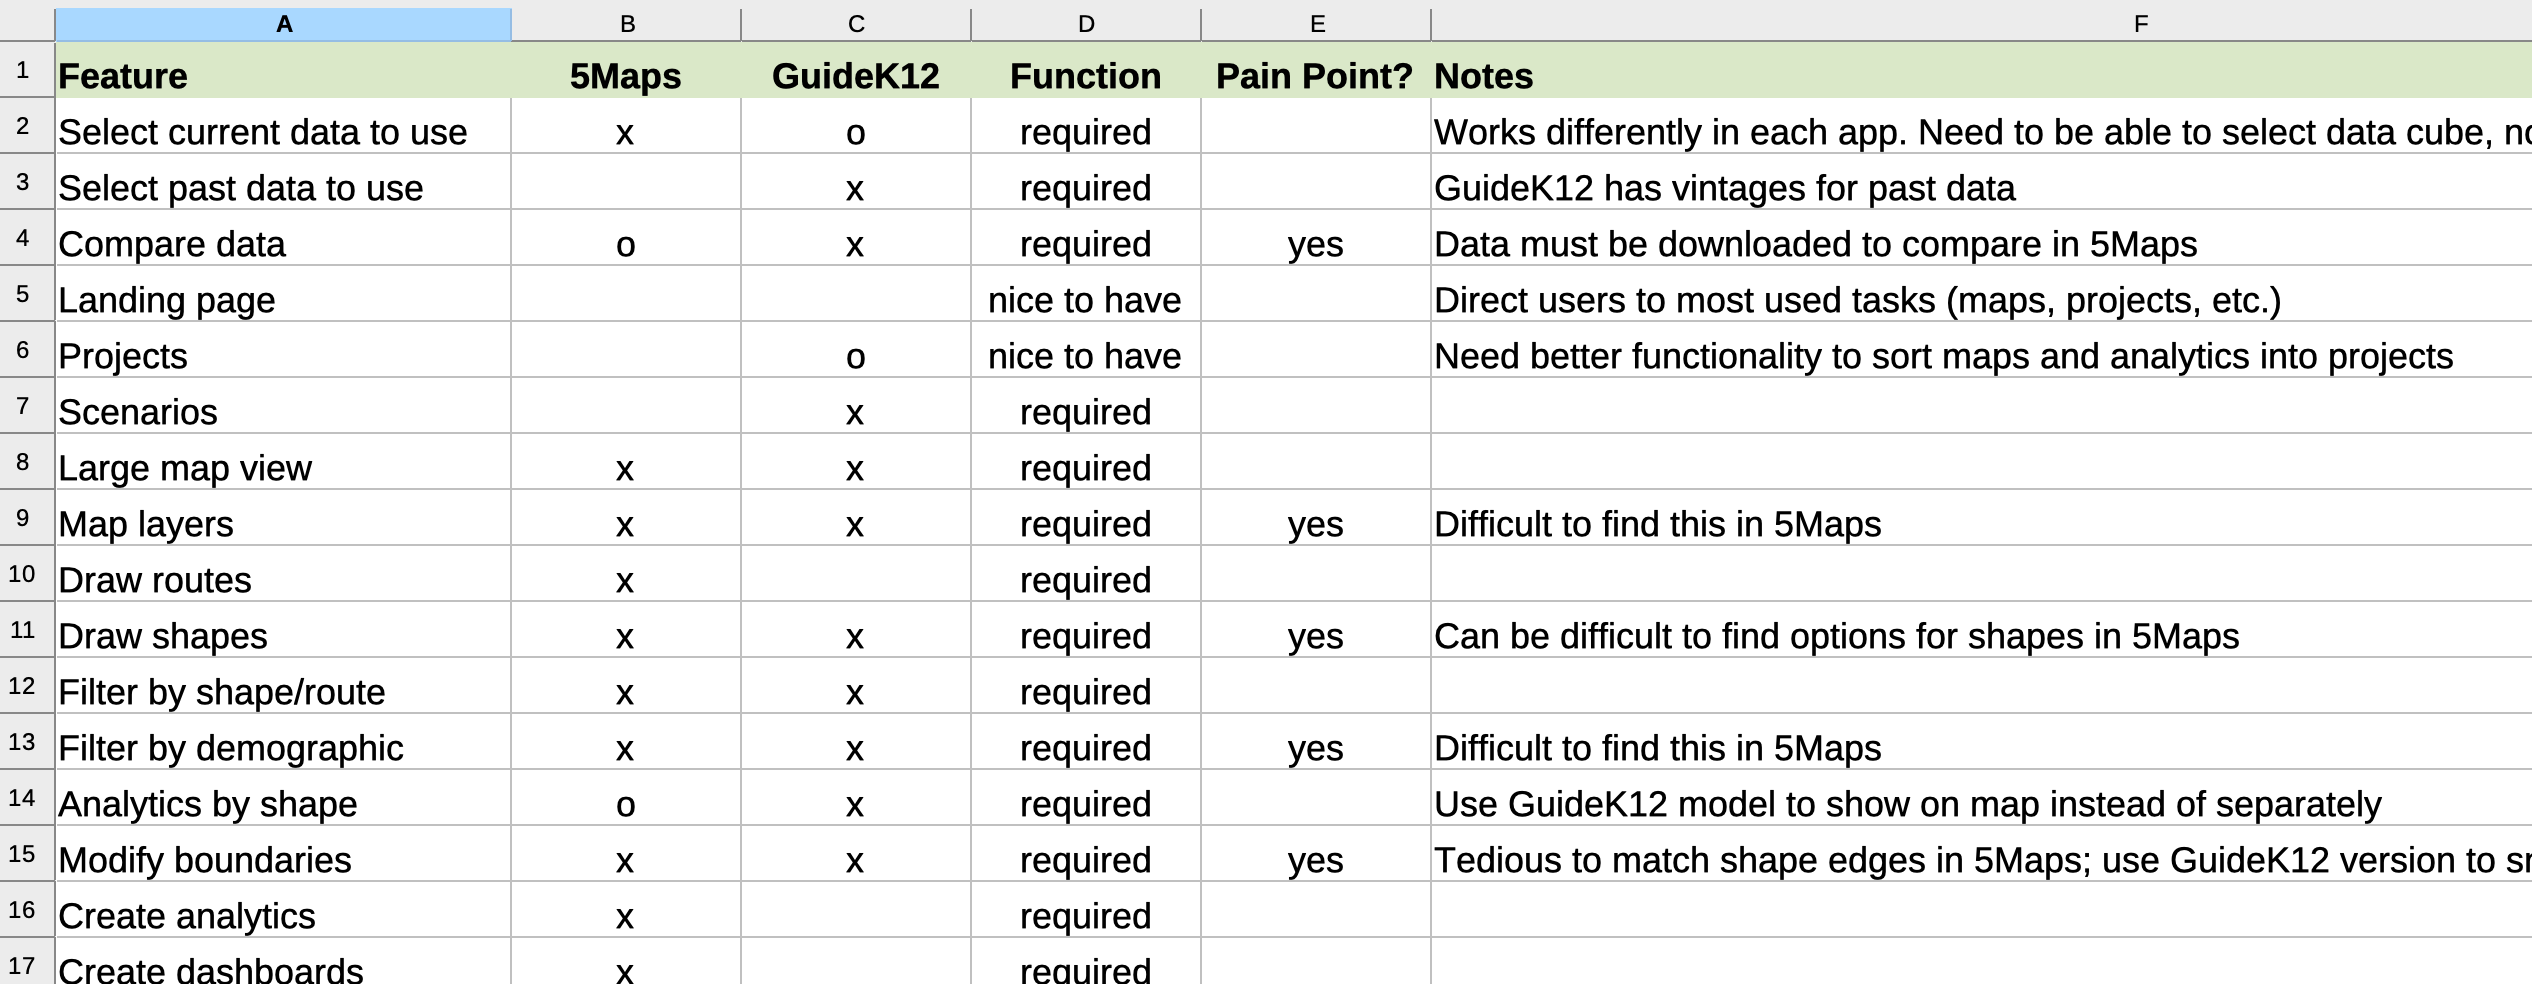
Task: Select row 5 by clicking its row number
Action: tap(24, 299)
